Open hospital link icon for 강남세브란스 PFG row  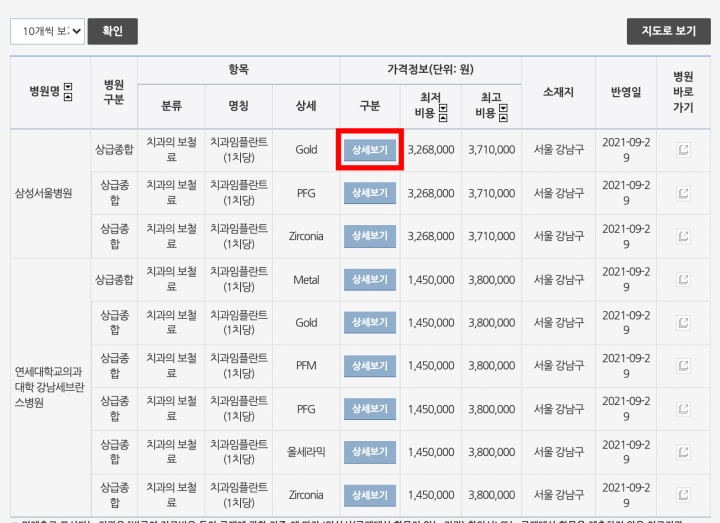[x=683, y=409]
